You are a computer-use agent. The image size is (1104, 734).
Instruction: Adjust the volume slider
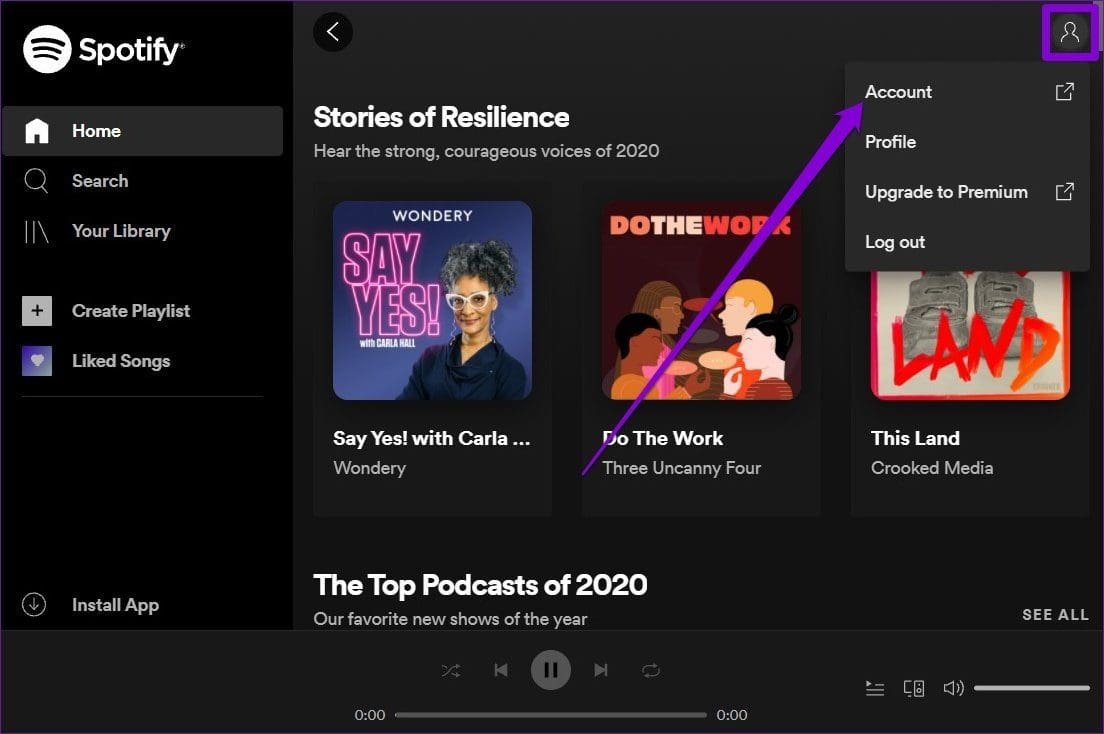point(1031,688)
